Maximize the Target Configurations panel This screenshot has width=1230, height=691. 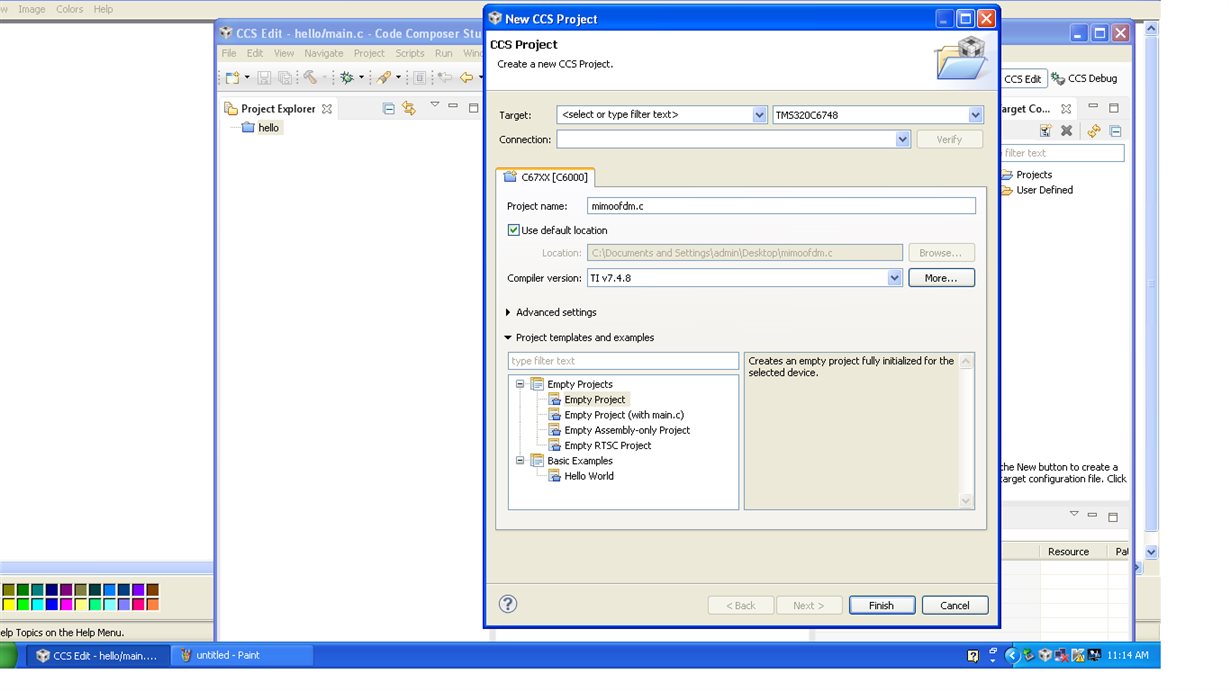click(x=1114, y=107)
